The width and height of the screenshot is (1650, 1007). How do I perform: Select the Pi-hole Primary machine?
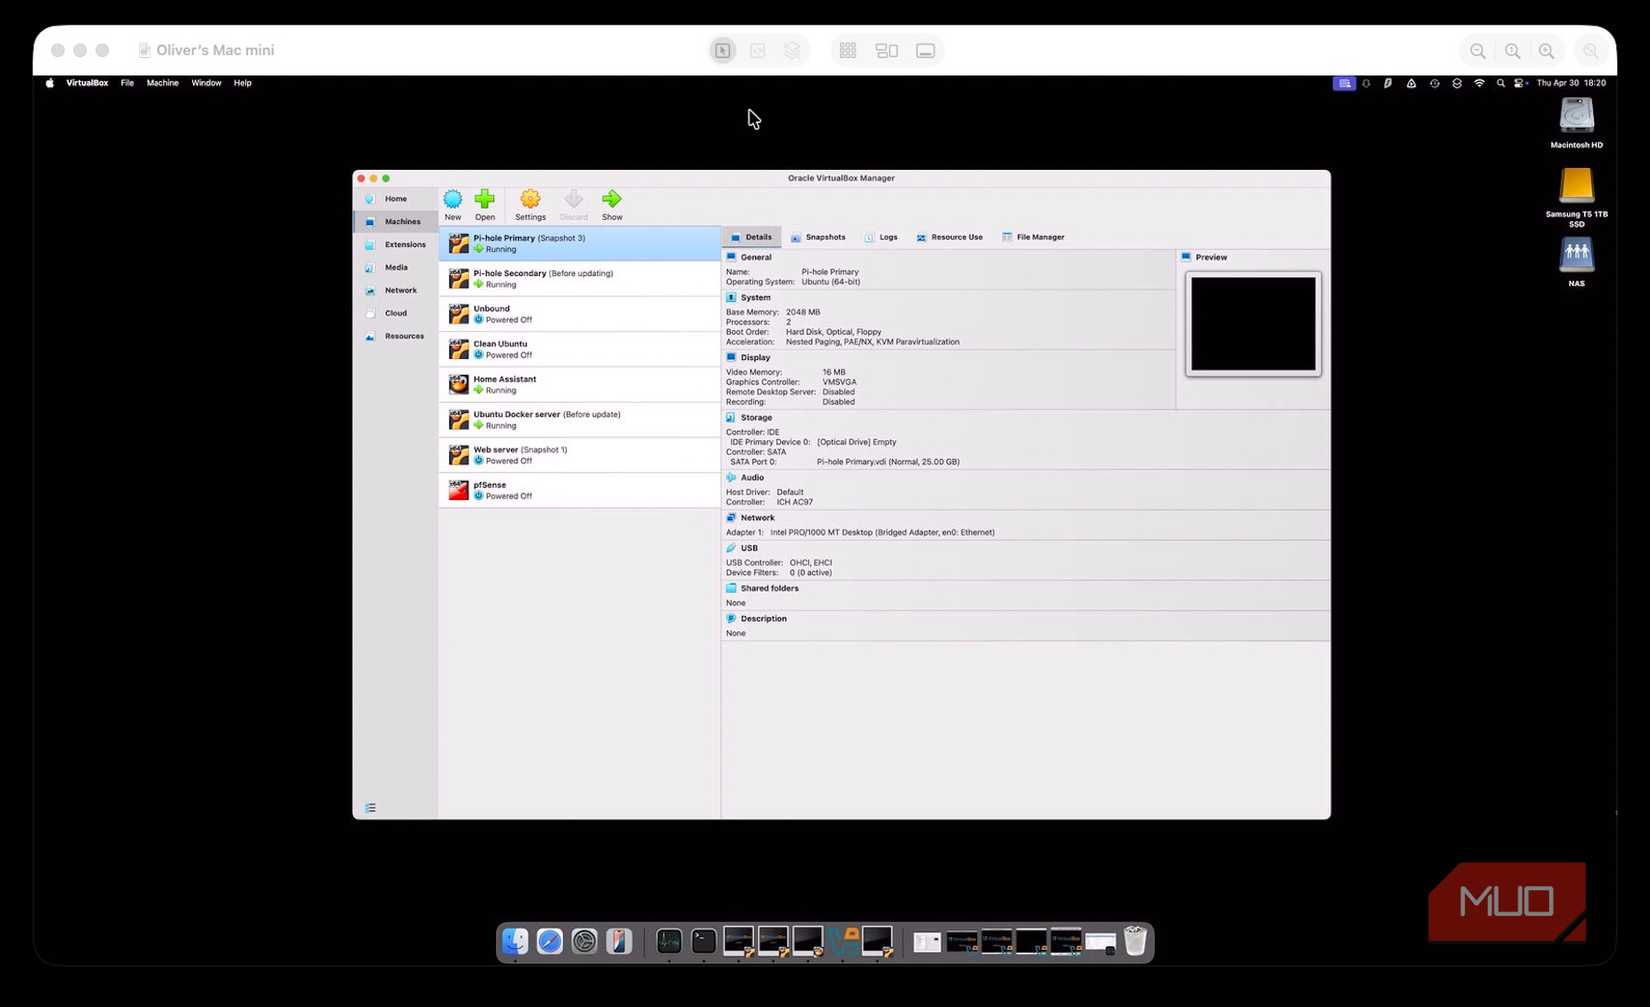580,244
